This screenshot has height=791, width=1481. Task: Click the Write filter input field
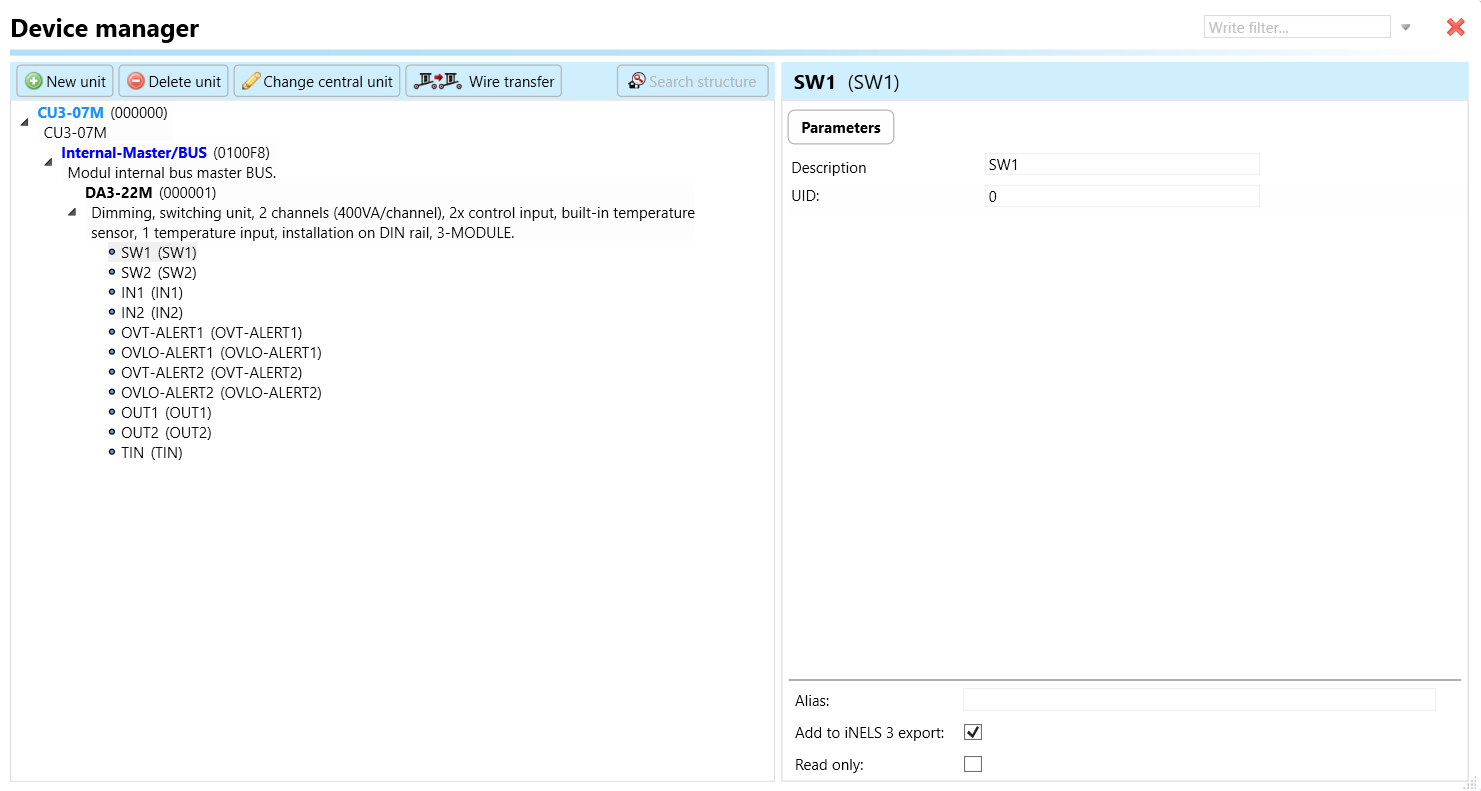click(x=1296, y=27)
